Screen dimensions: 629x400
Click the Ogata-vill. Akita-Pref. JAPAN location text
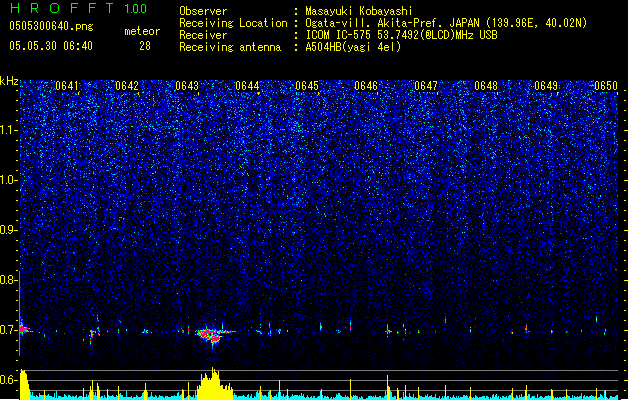(446, 23)
